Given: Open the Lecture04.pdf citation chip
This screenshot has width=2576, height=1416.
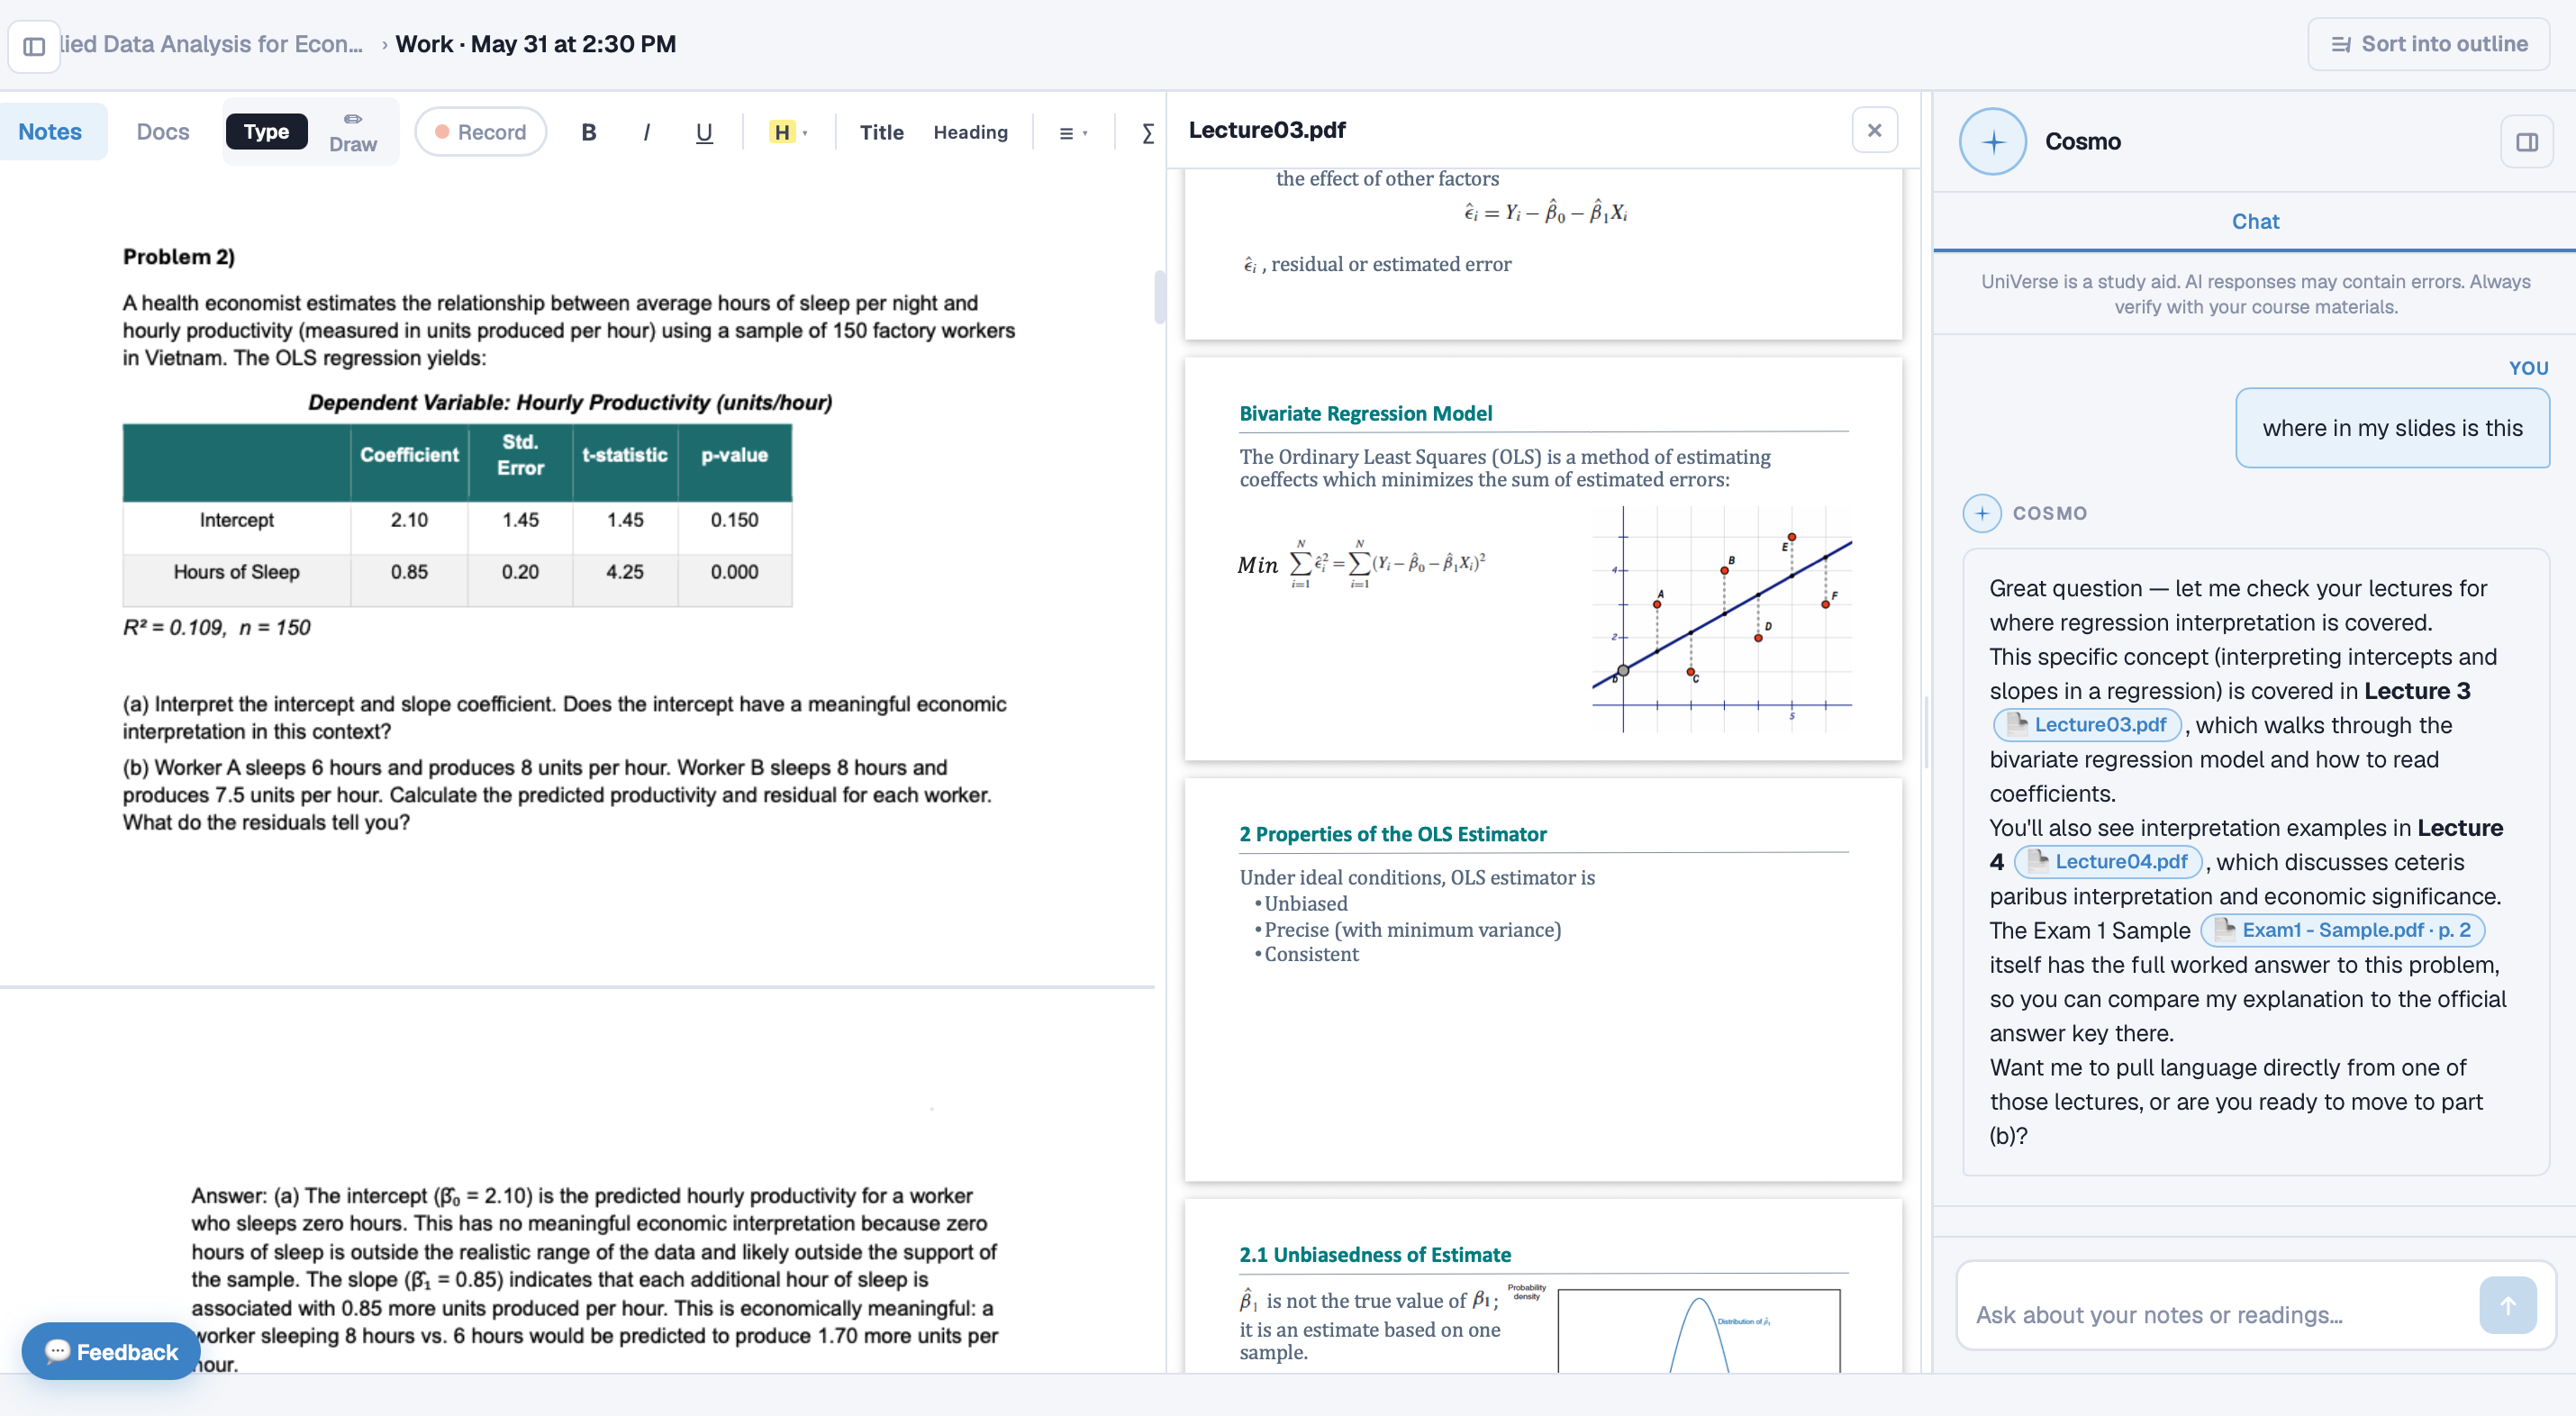Looking at the screenshot, I should pyautogui.click(x=2108, y=861).
